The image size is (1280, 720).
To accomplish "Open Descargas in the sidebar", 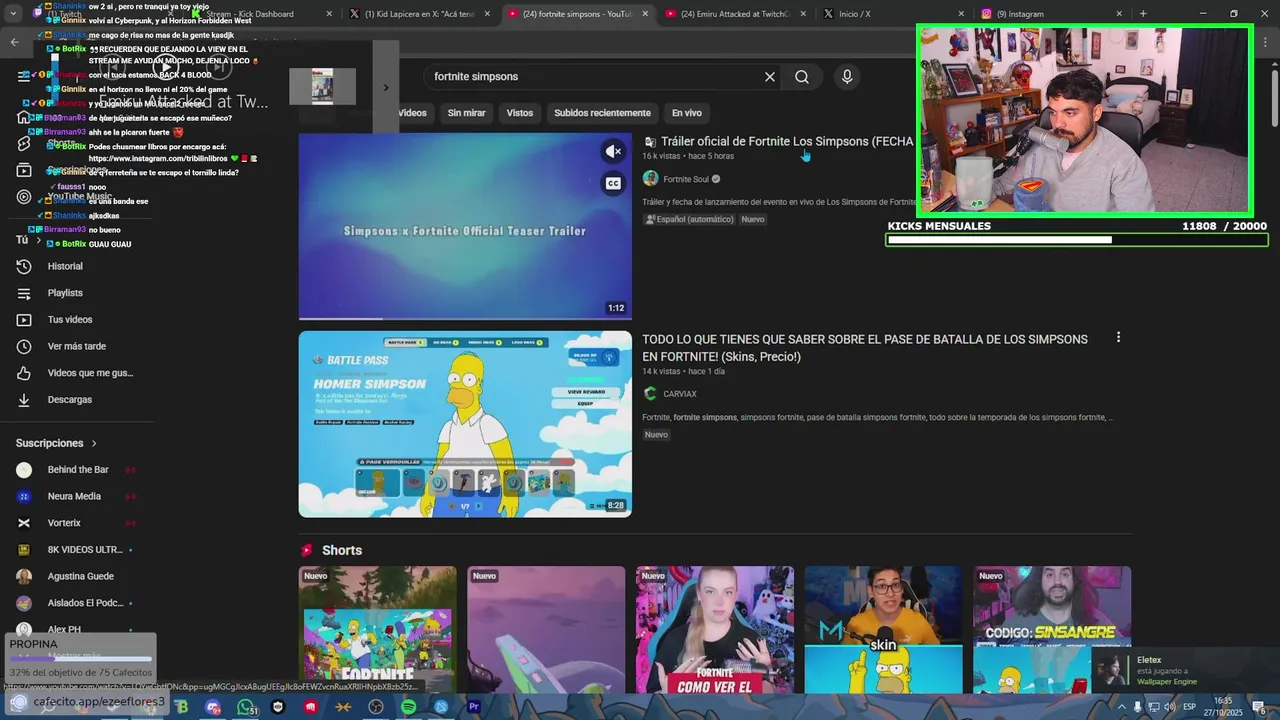I will click(x=69, y=400).
